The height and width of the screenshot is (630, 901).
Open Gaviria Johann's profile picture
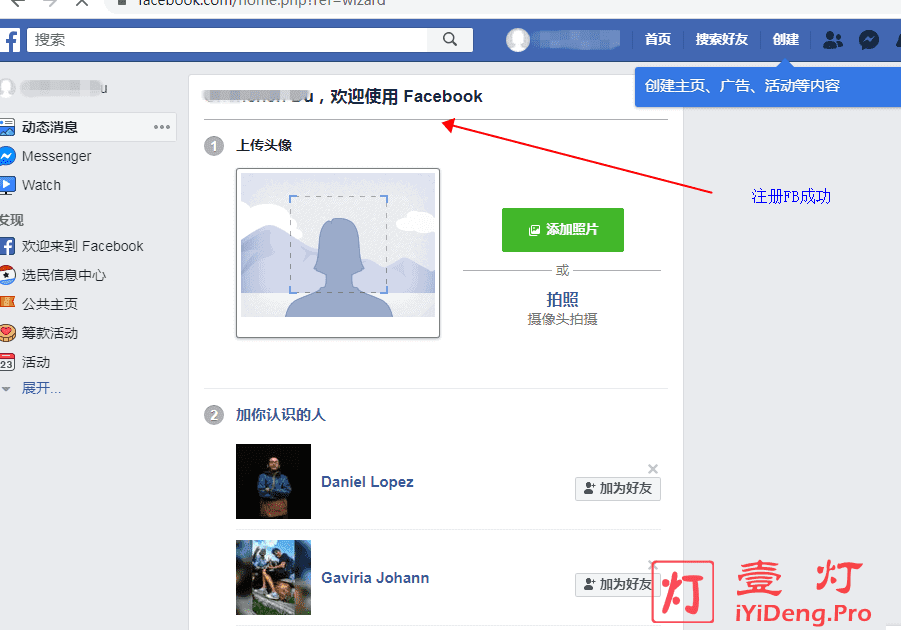(273, 577)
